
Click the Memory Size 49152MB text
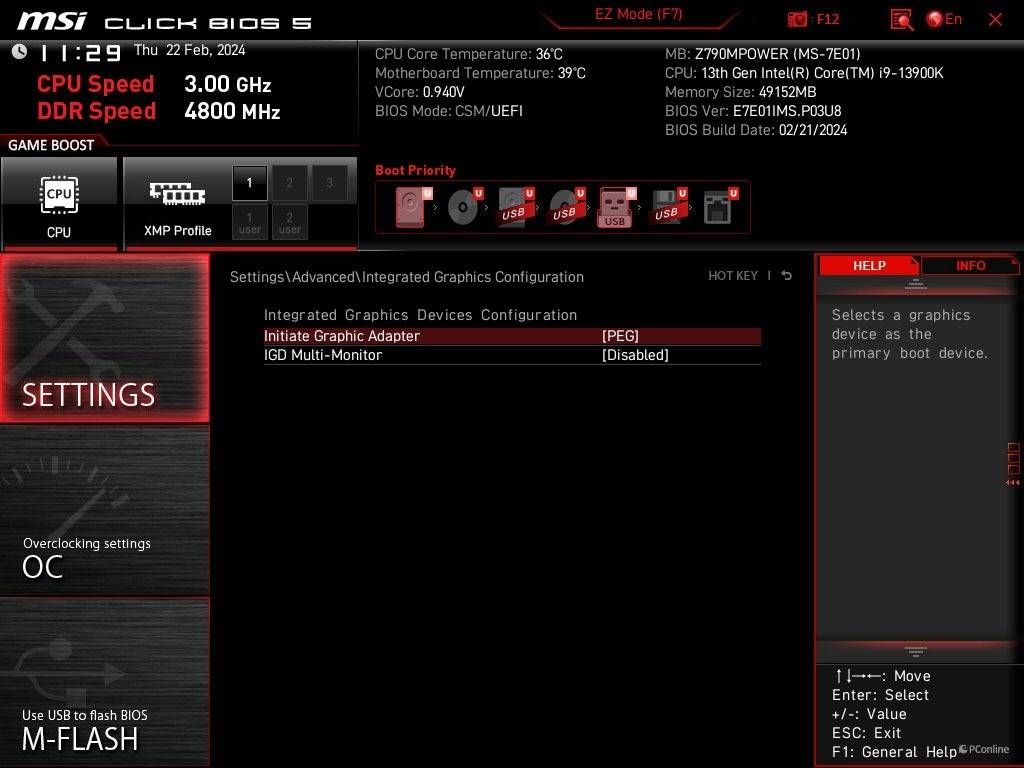click(740, 92)
